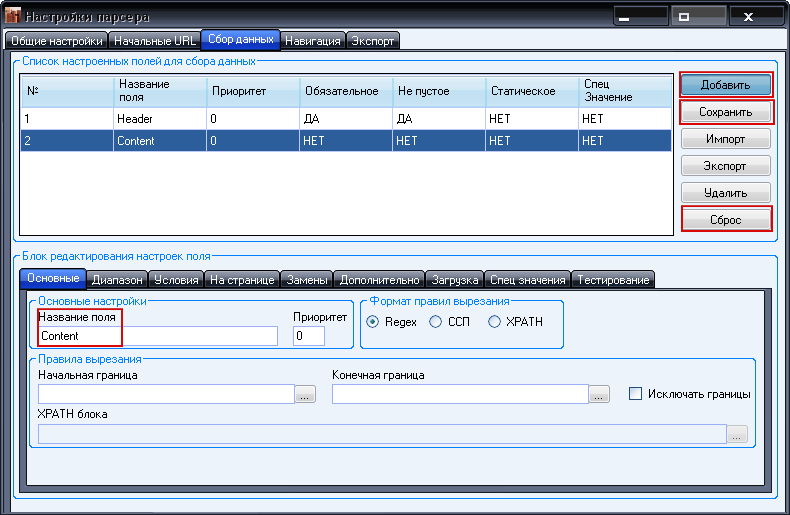Select the ССП format option
Screen dimensions: 790x515
435,322
